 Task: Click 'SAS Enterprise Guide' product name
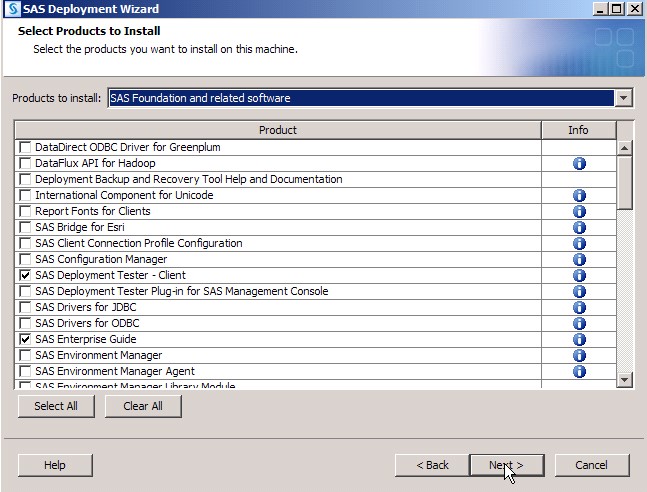click(x=86, y=339)
